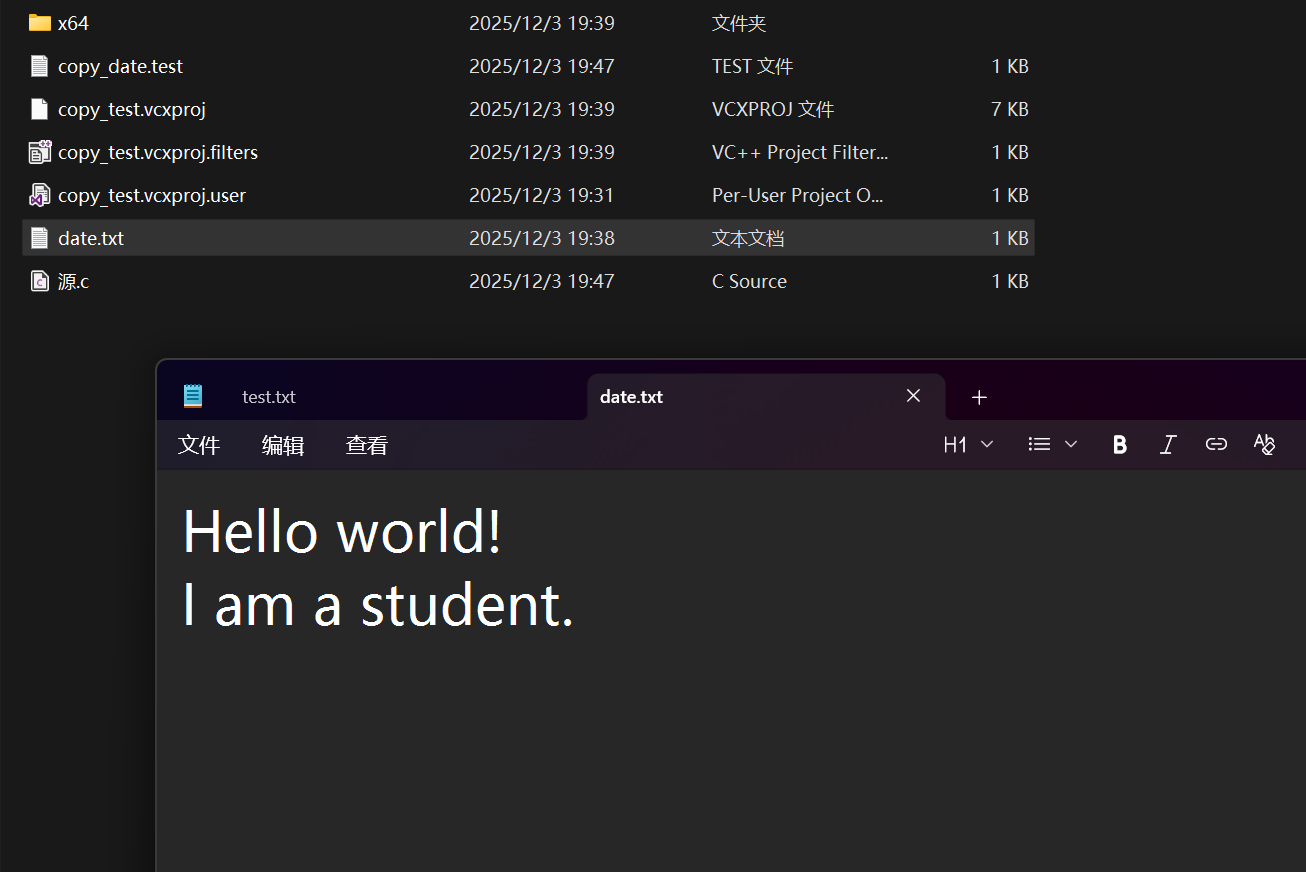Click the 7 KB size of copy_test.vcxproj

(x=1010, y=109)
